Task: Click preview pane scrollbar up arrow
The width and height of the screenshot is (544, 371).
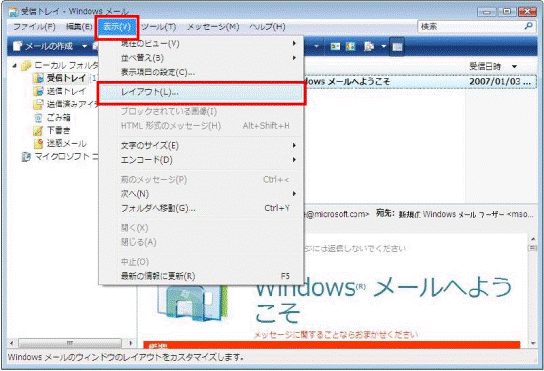Action: [533, 239]
